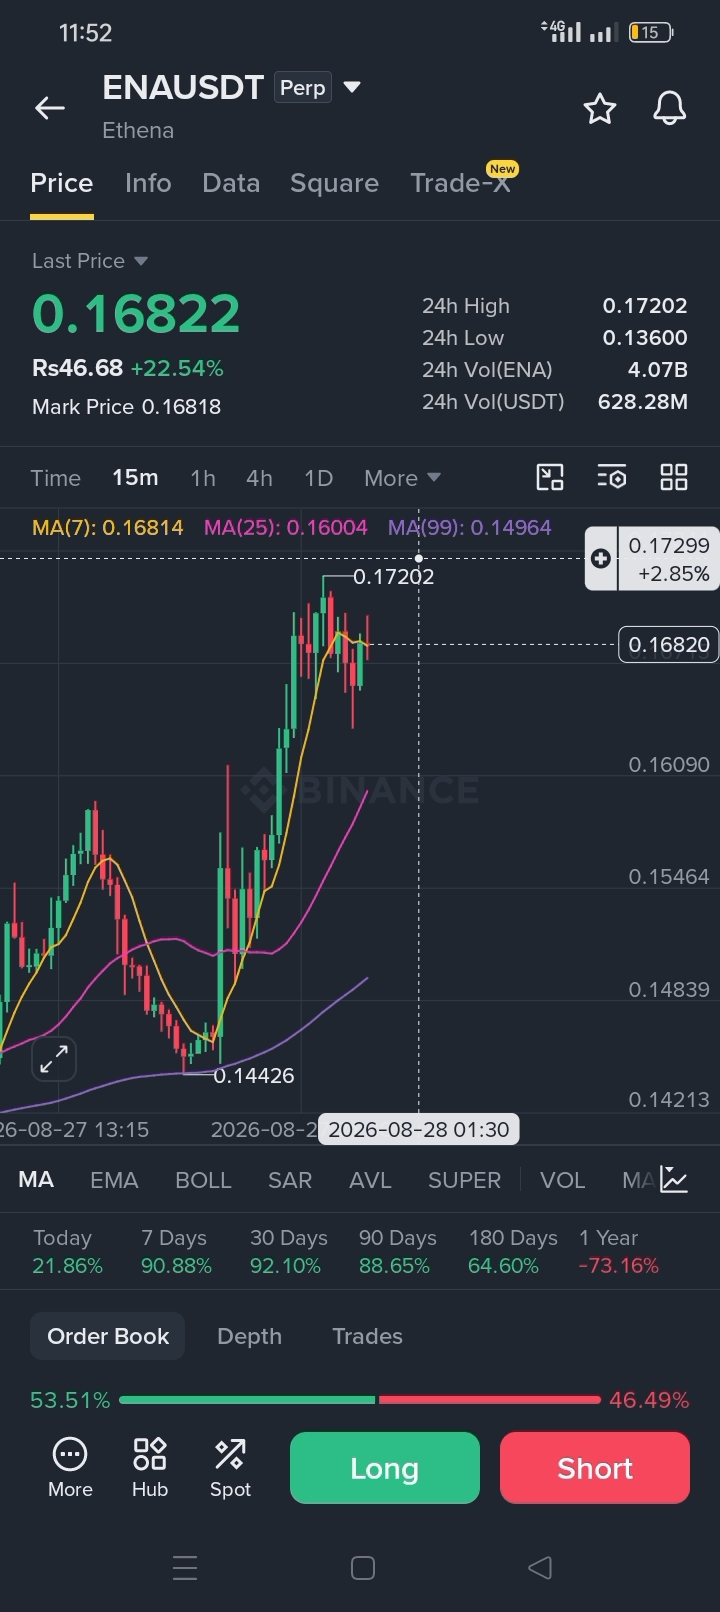Tap the back arrow icon
720x1612 pixels.
click(50, 108)
